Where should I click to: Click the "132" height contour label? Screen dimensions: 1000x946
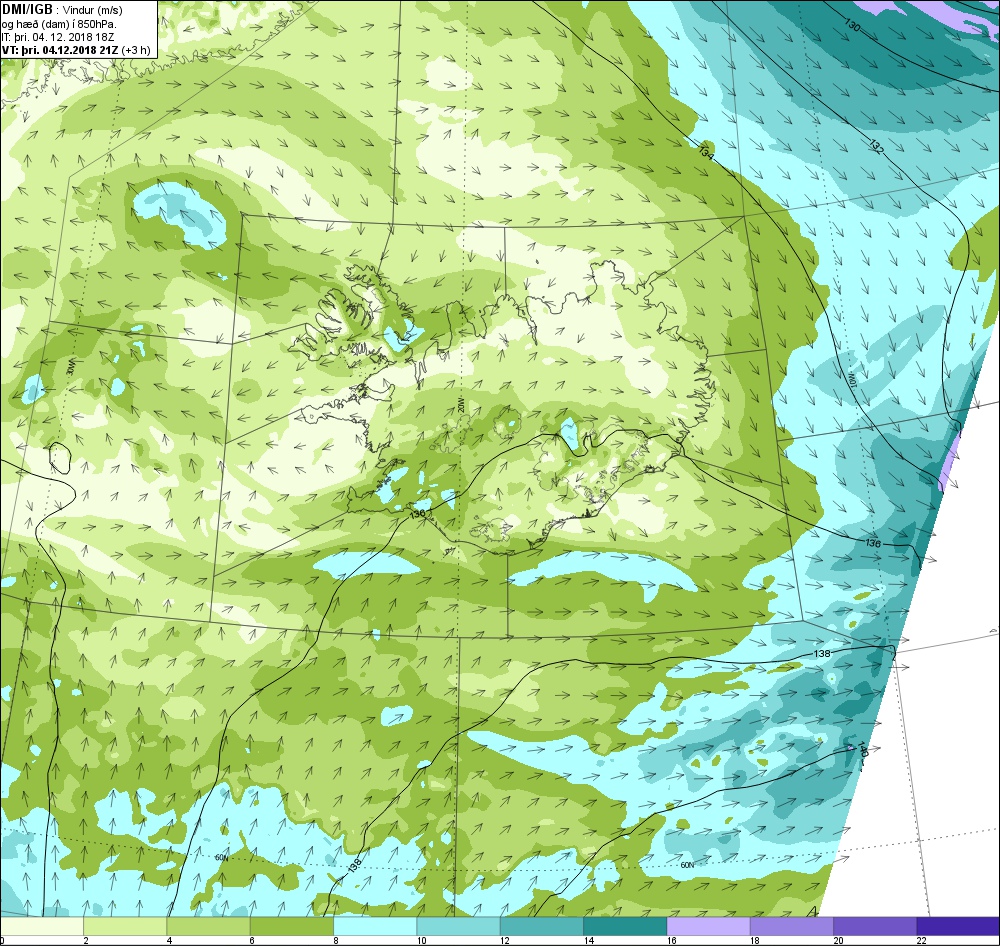tap(876, 146)
